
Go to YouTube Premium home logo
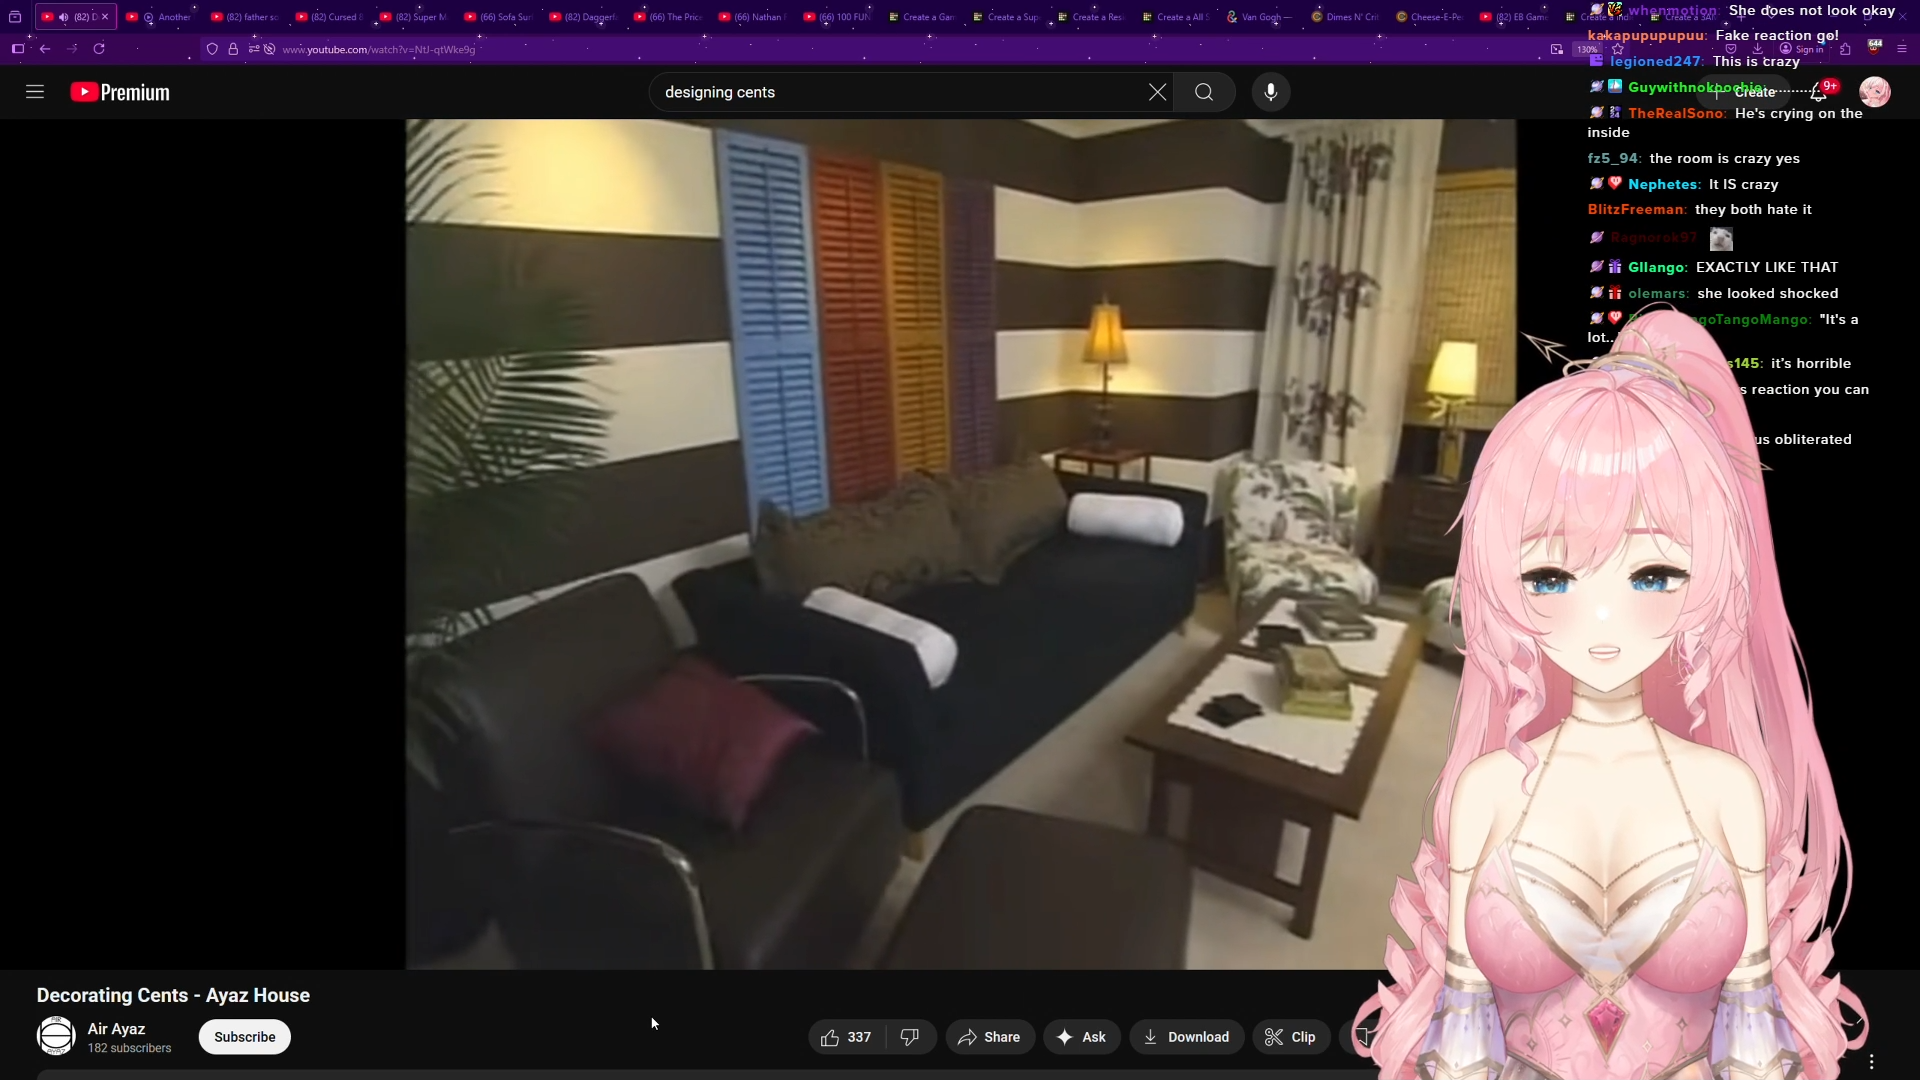120,92
